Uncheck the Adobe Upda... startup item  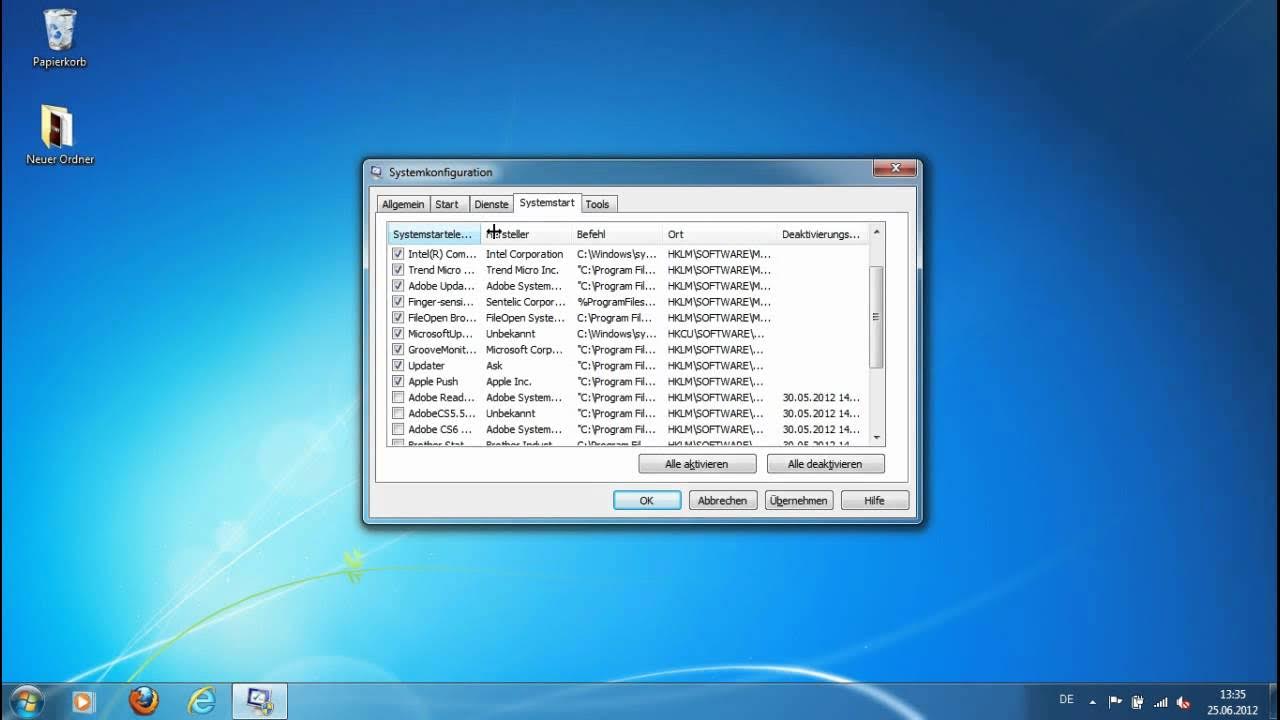(x=398, y=286)
